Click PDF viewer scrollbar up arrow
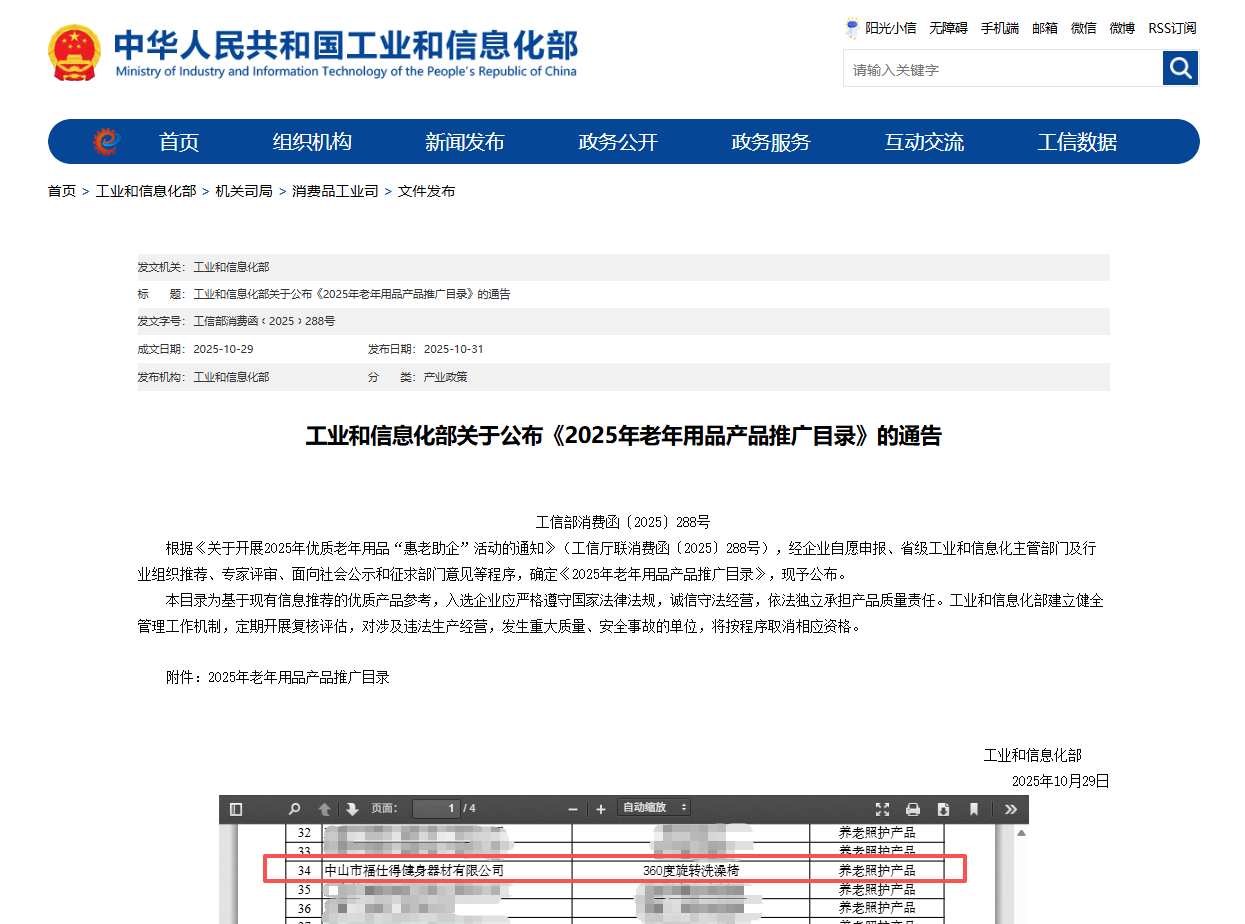Screen dimensions: 1245x924 [x=1021, y=832]
